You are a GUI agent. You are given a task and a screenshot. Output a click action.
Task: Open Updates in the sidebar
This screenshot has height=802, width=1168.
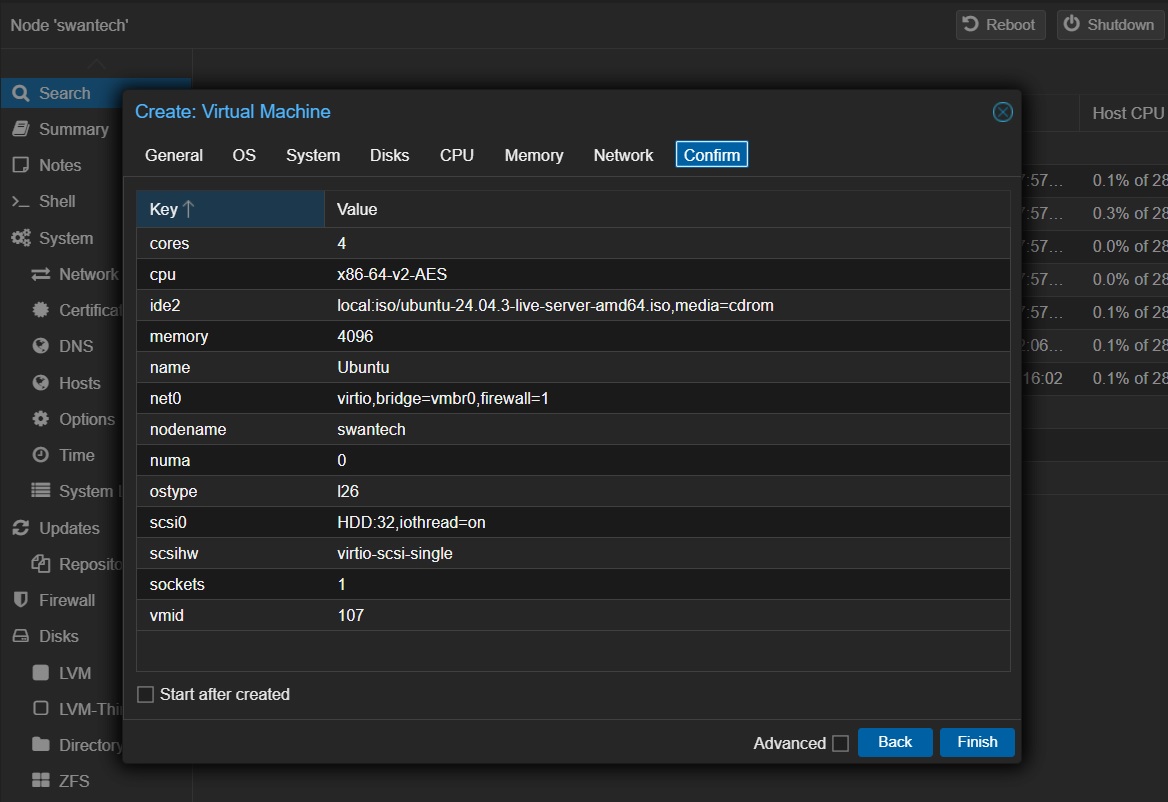[x=69, y=528]
